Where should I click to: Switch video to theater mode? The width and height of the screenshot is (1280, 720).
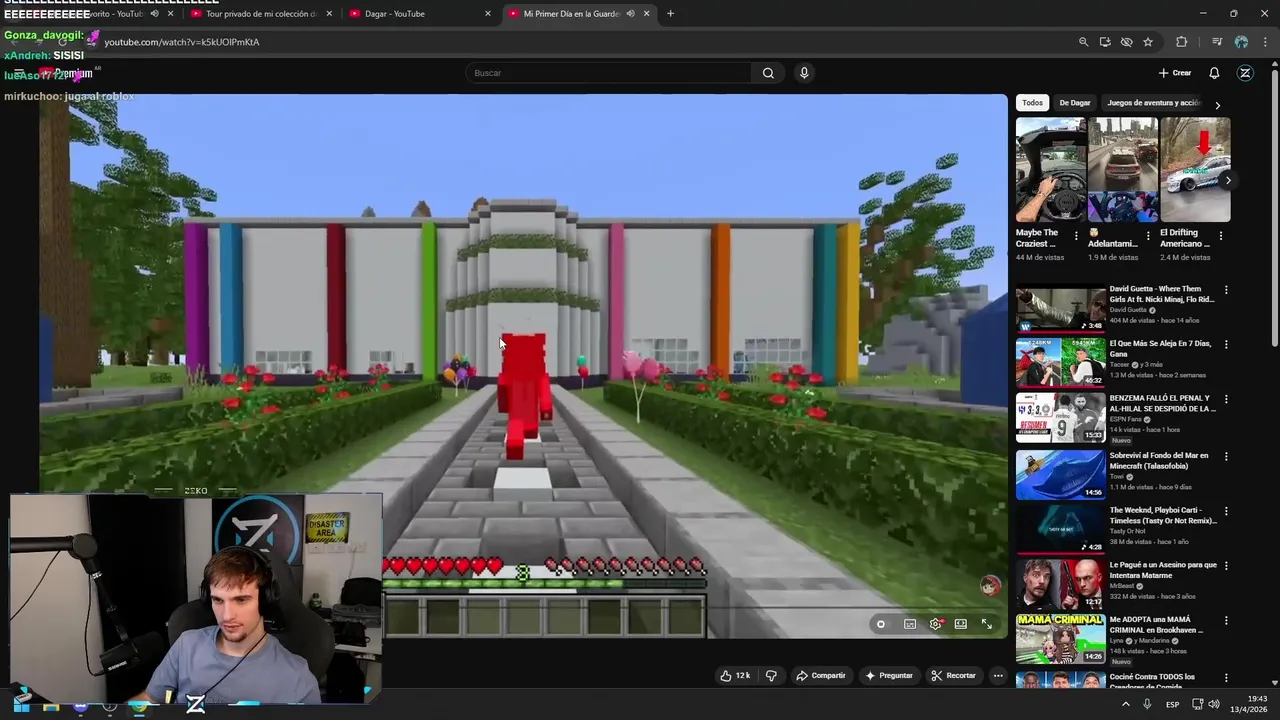pos(961,624)
